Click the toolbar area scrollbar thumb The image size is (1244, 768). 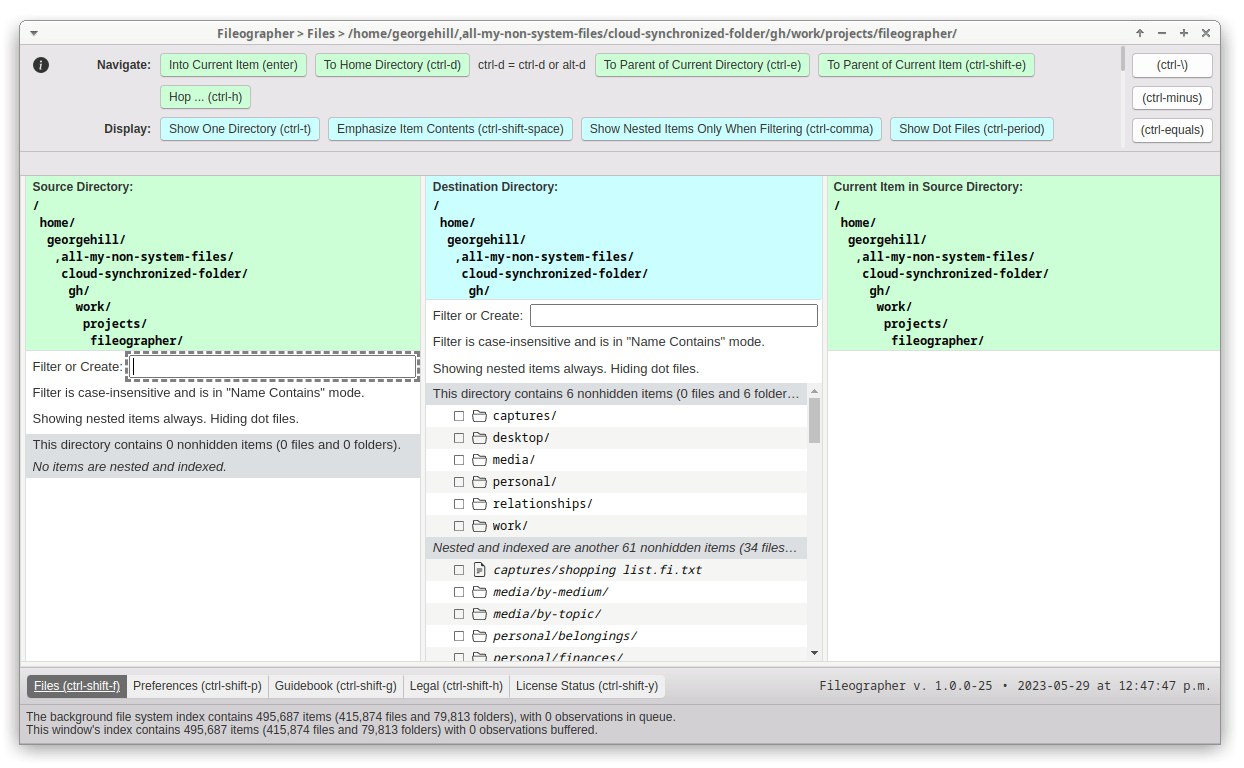click(1123, 58)
